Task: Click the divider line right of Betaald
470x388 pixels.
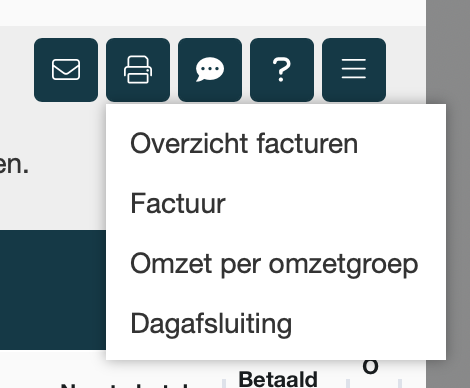Action: point(348,383)
